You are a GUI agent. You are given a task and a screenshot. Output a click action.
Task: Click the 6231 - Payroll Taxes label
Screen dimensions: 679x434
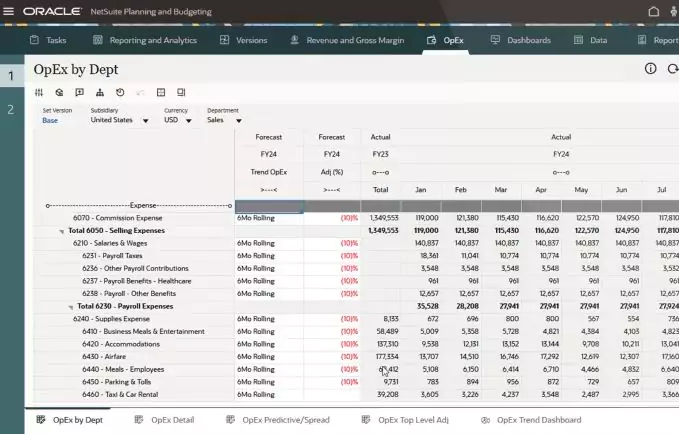(112, 256)
